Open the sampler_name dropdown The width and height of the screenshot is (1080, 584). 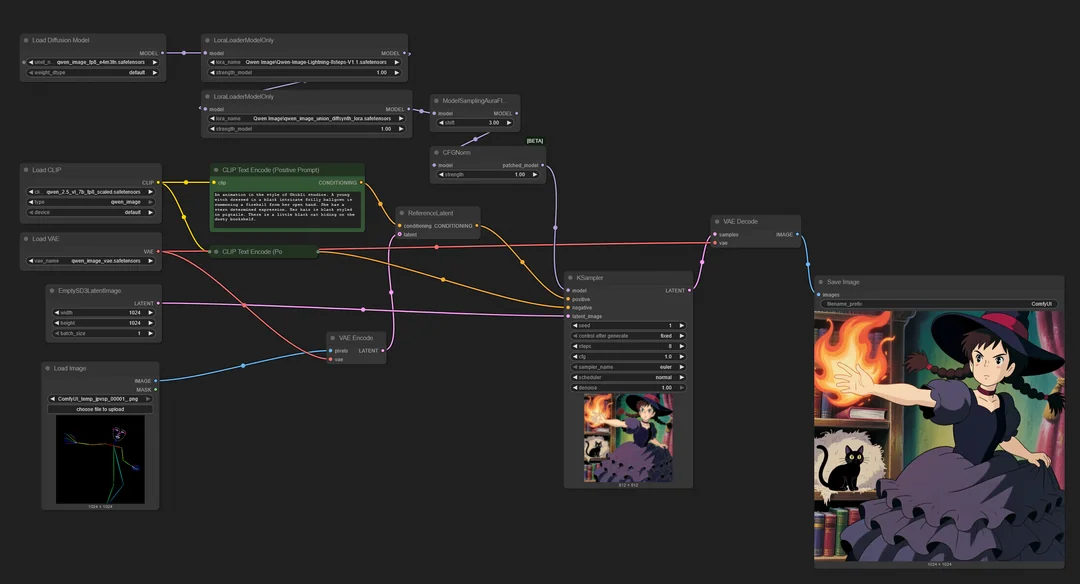click(x=628, y=367)
